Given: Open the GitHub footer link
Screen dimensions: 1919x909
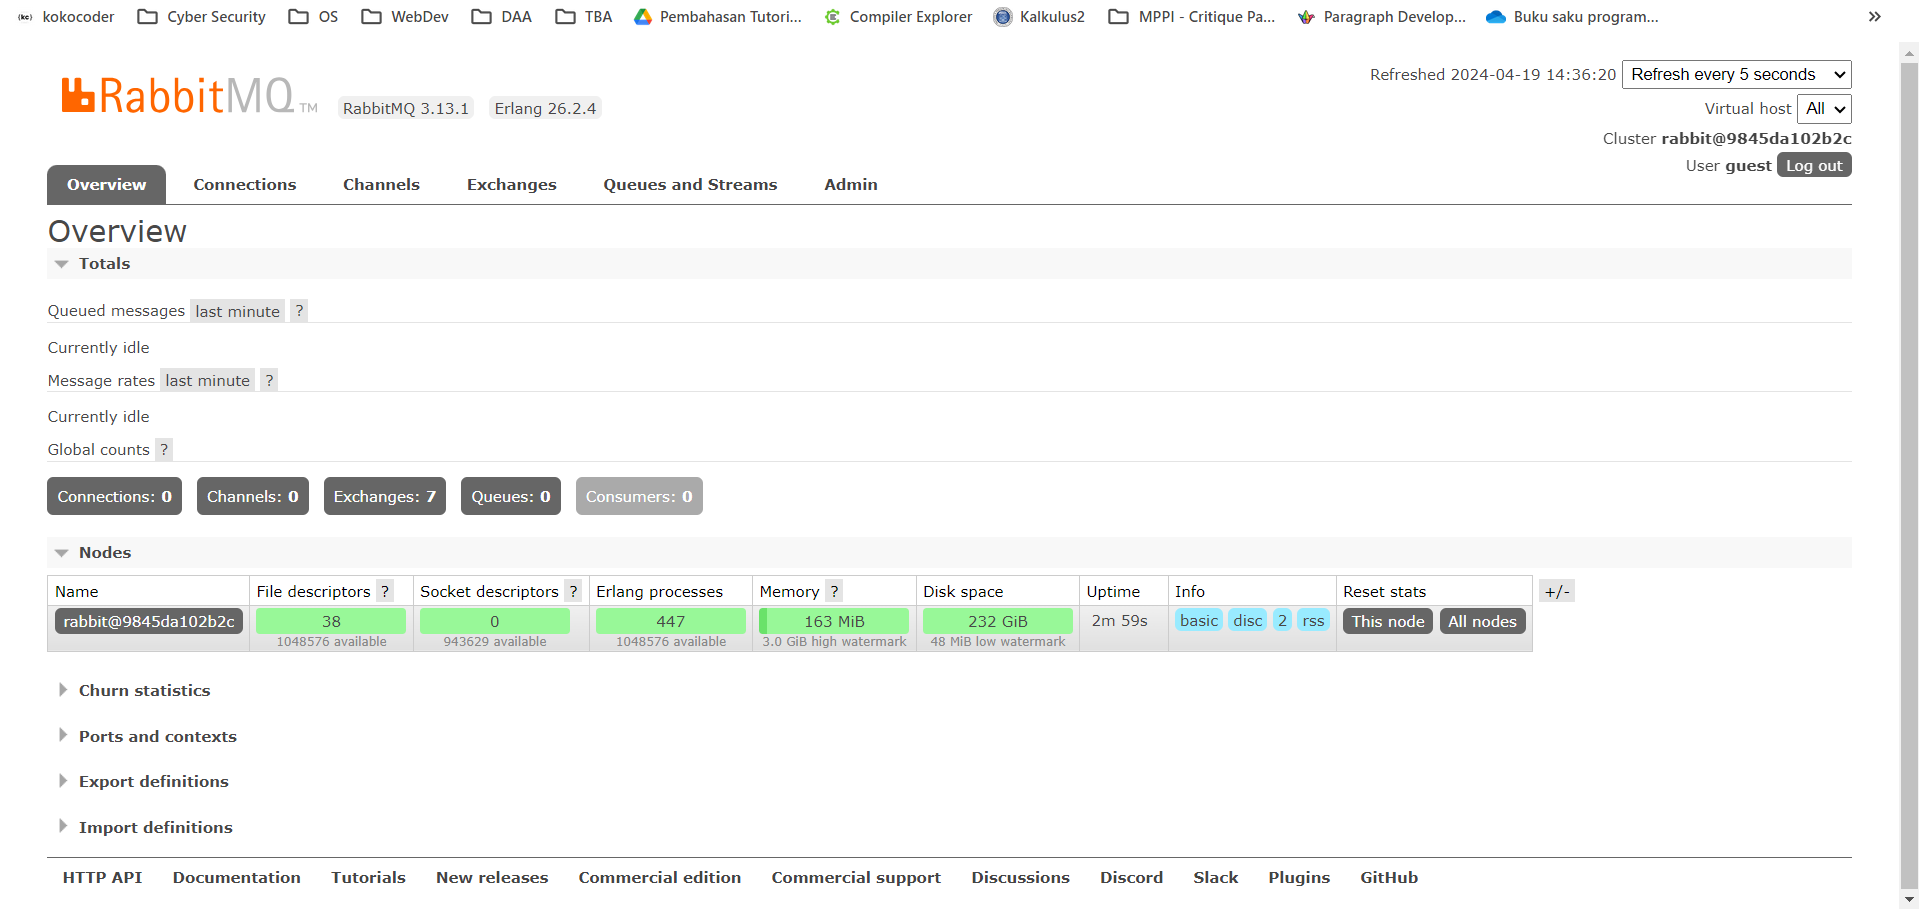Looking at the screenshot, I should (x=1389, y=878).
